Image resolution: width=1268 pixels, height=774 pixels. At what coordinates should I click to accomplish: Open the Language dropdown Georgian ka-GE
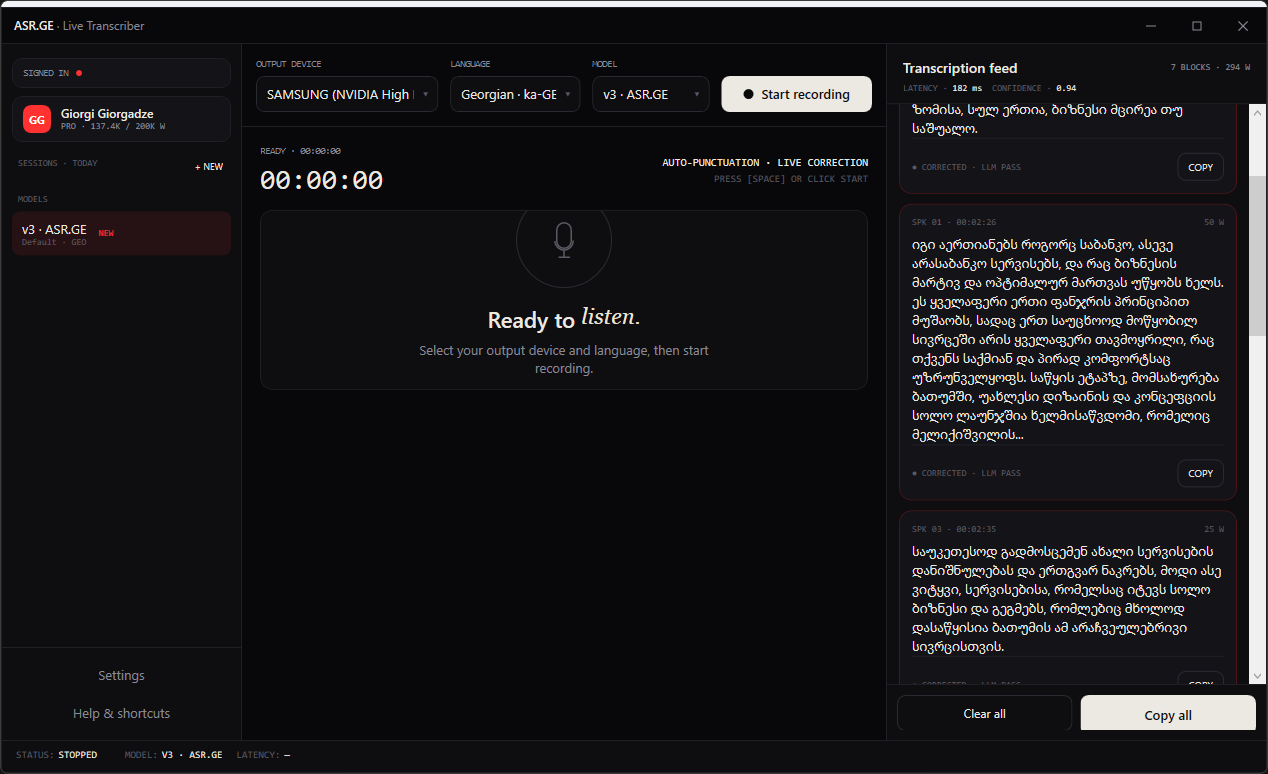(515, 94)
